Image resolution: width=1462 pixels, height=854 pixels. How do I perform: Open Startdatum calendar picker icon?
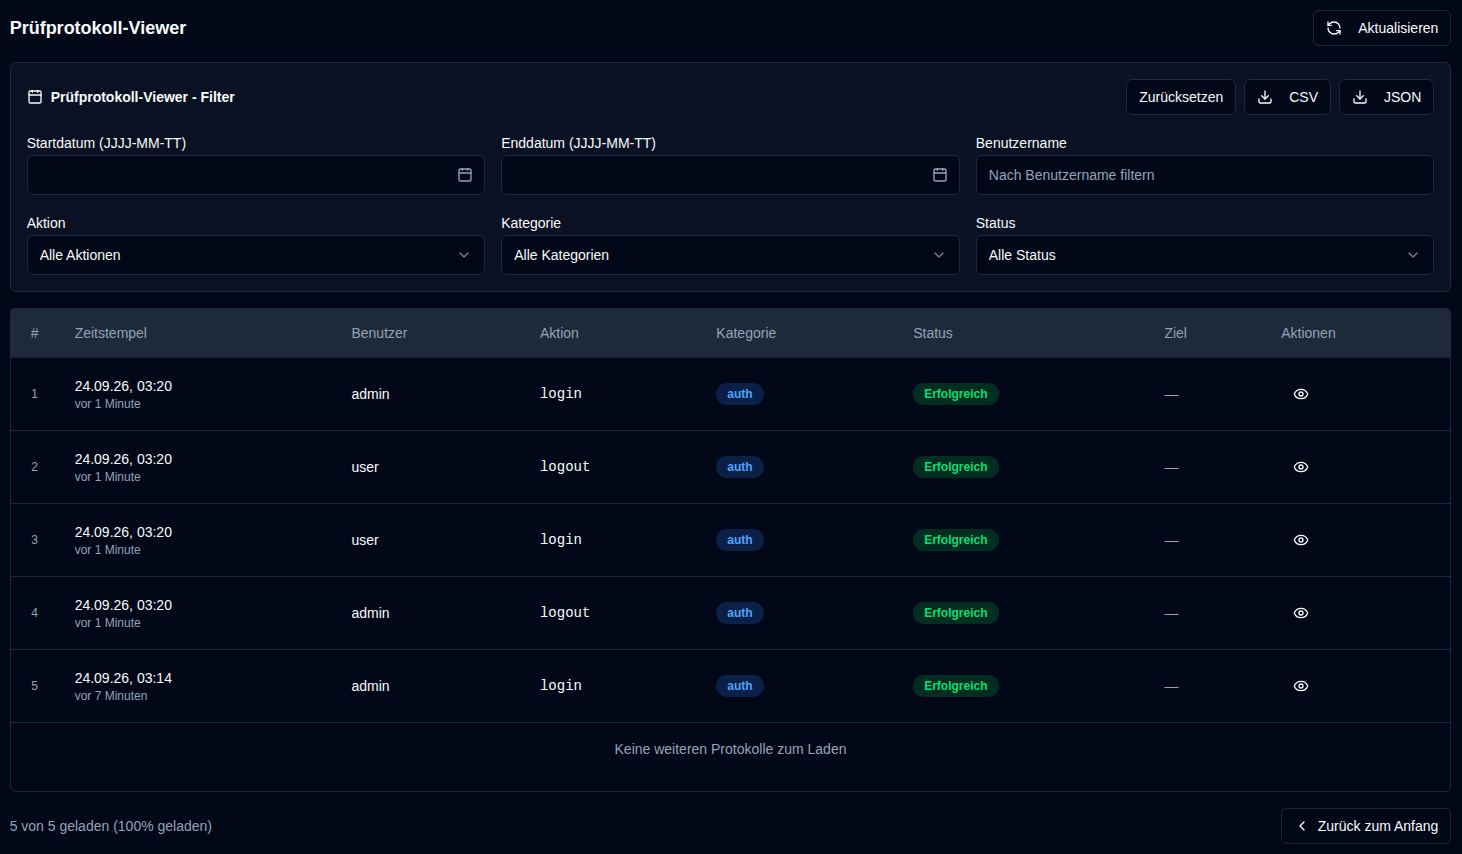pos(465,175)
